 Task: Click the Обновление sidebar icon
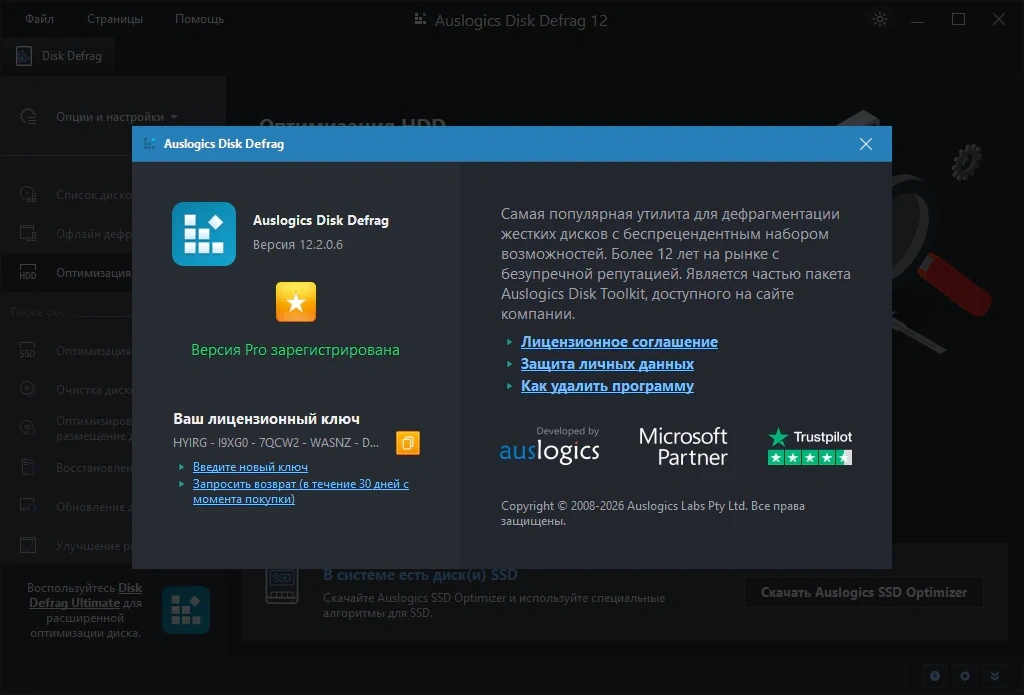(x=27, y=506)
